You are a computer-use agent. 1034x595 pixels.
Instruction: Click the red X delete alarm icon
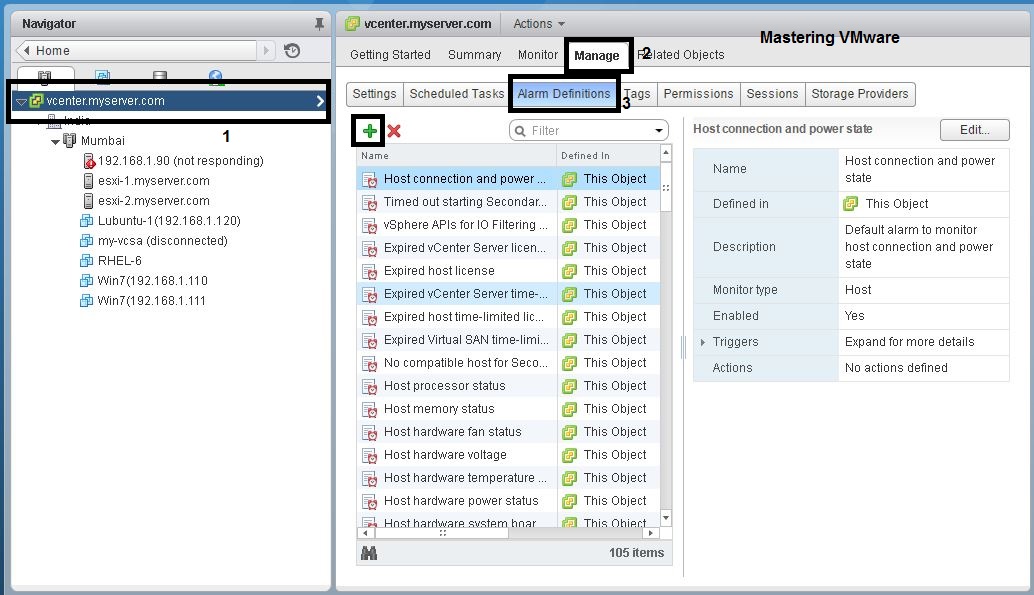394,131
